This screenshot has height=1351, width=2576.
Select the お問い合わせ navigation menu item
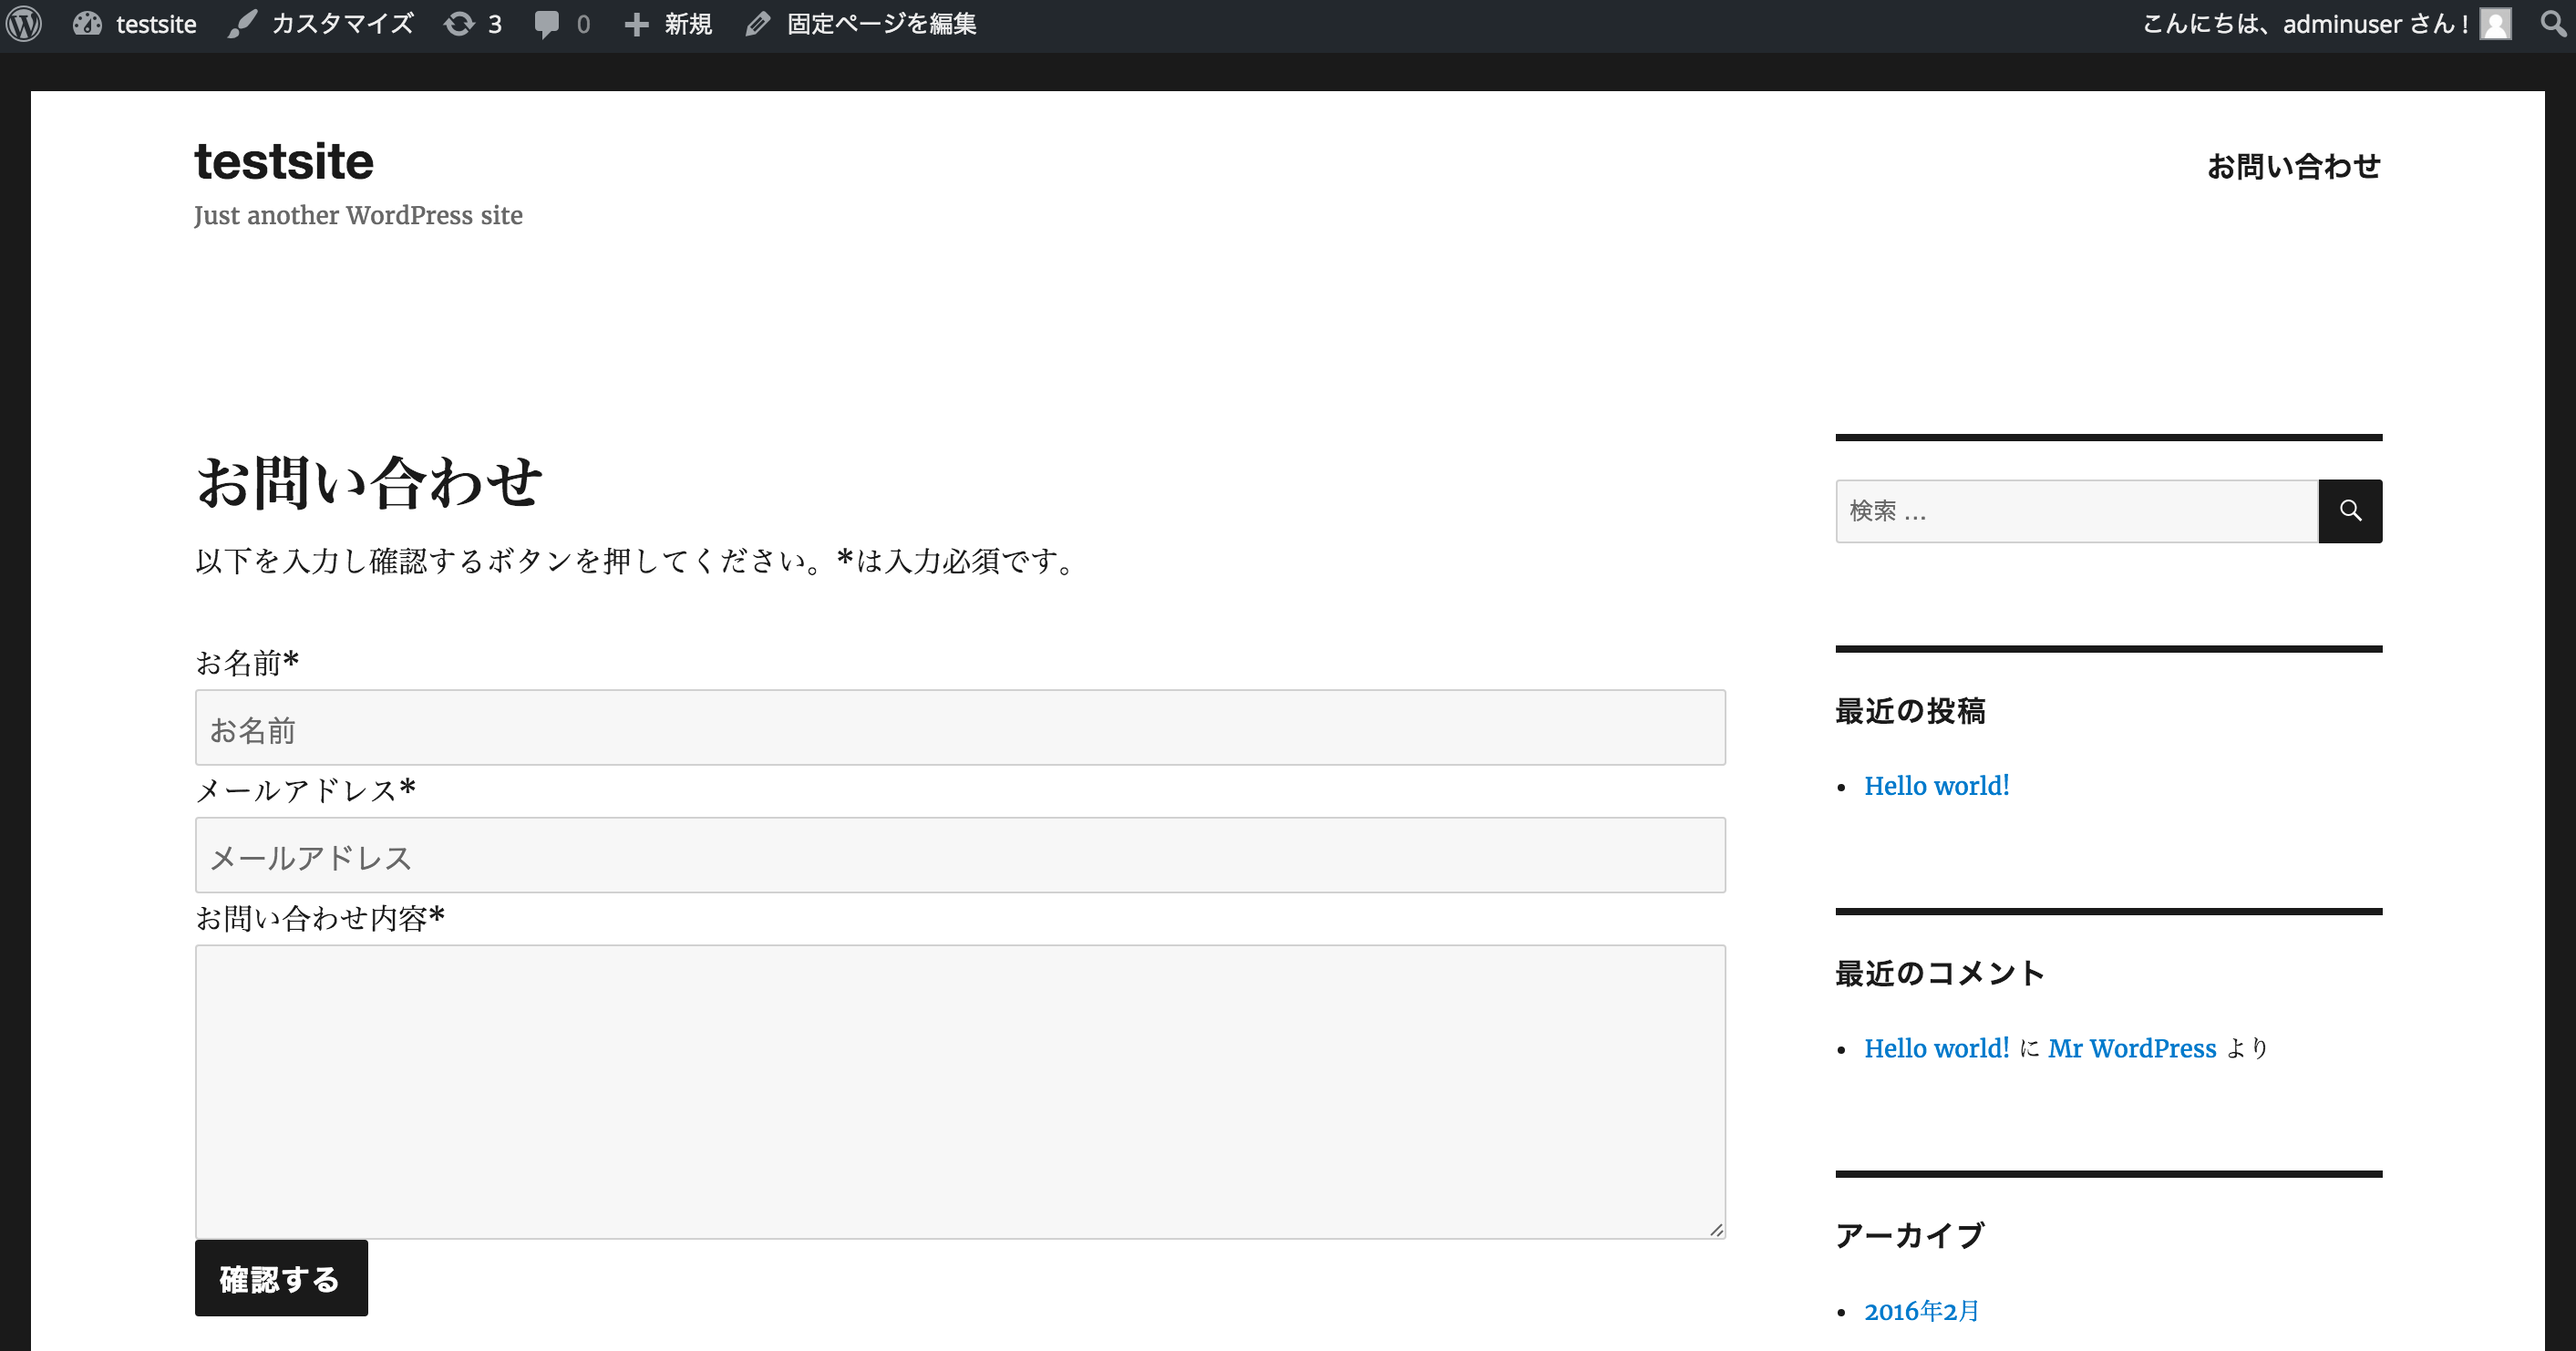click(x=2294, y=166)
